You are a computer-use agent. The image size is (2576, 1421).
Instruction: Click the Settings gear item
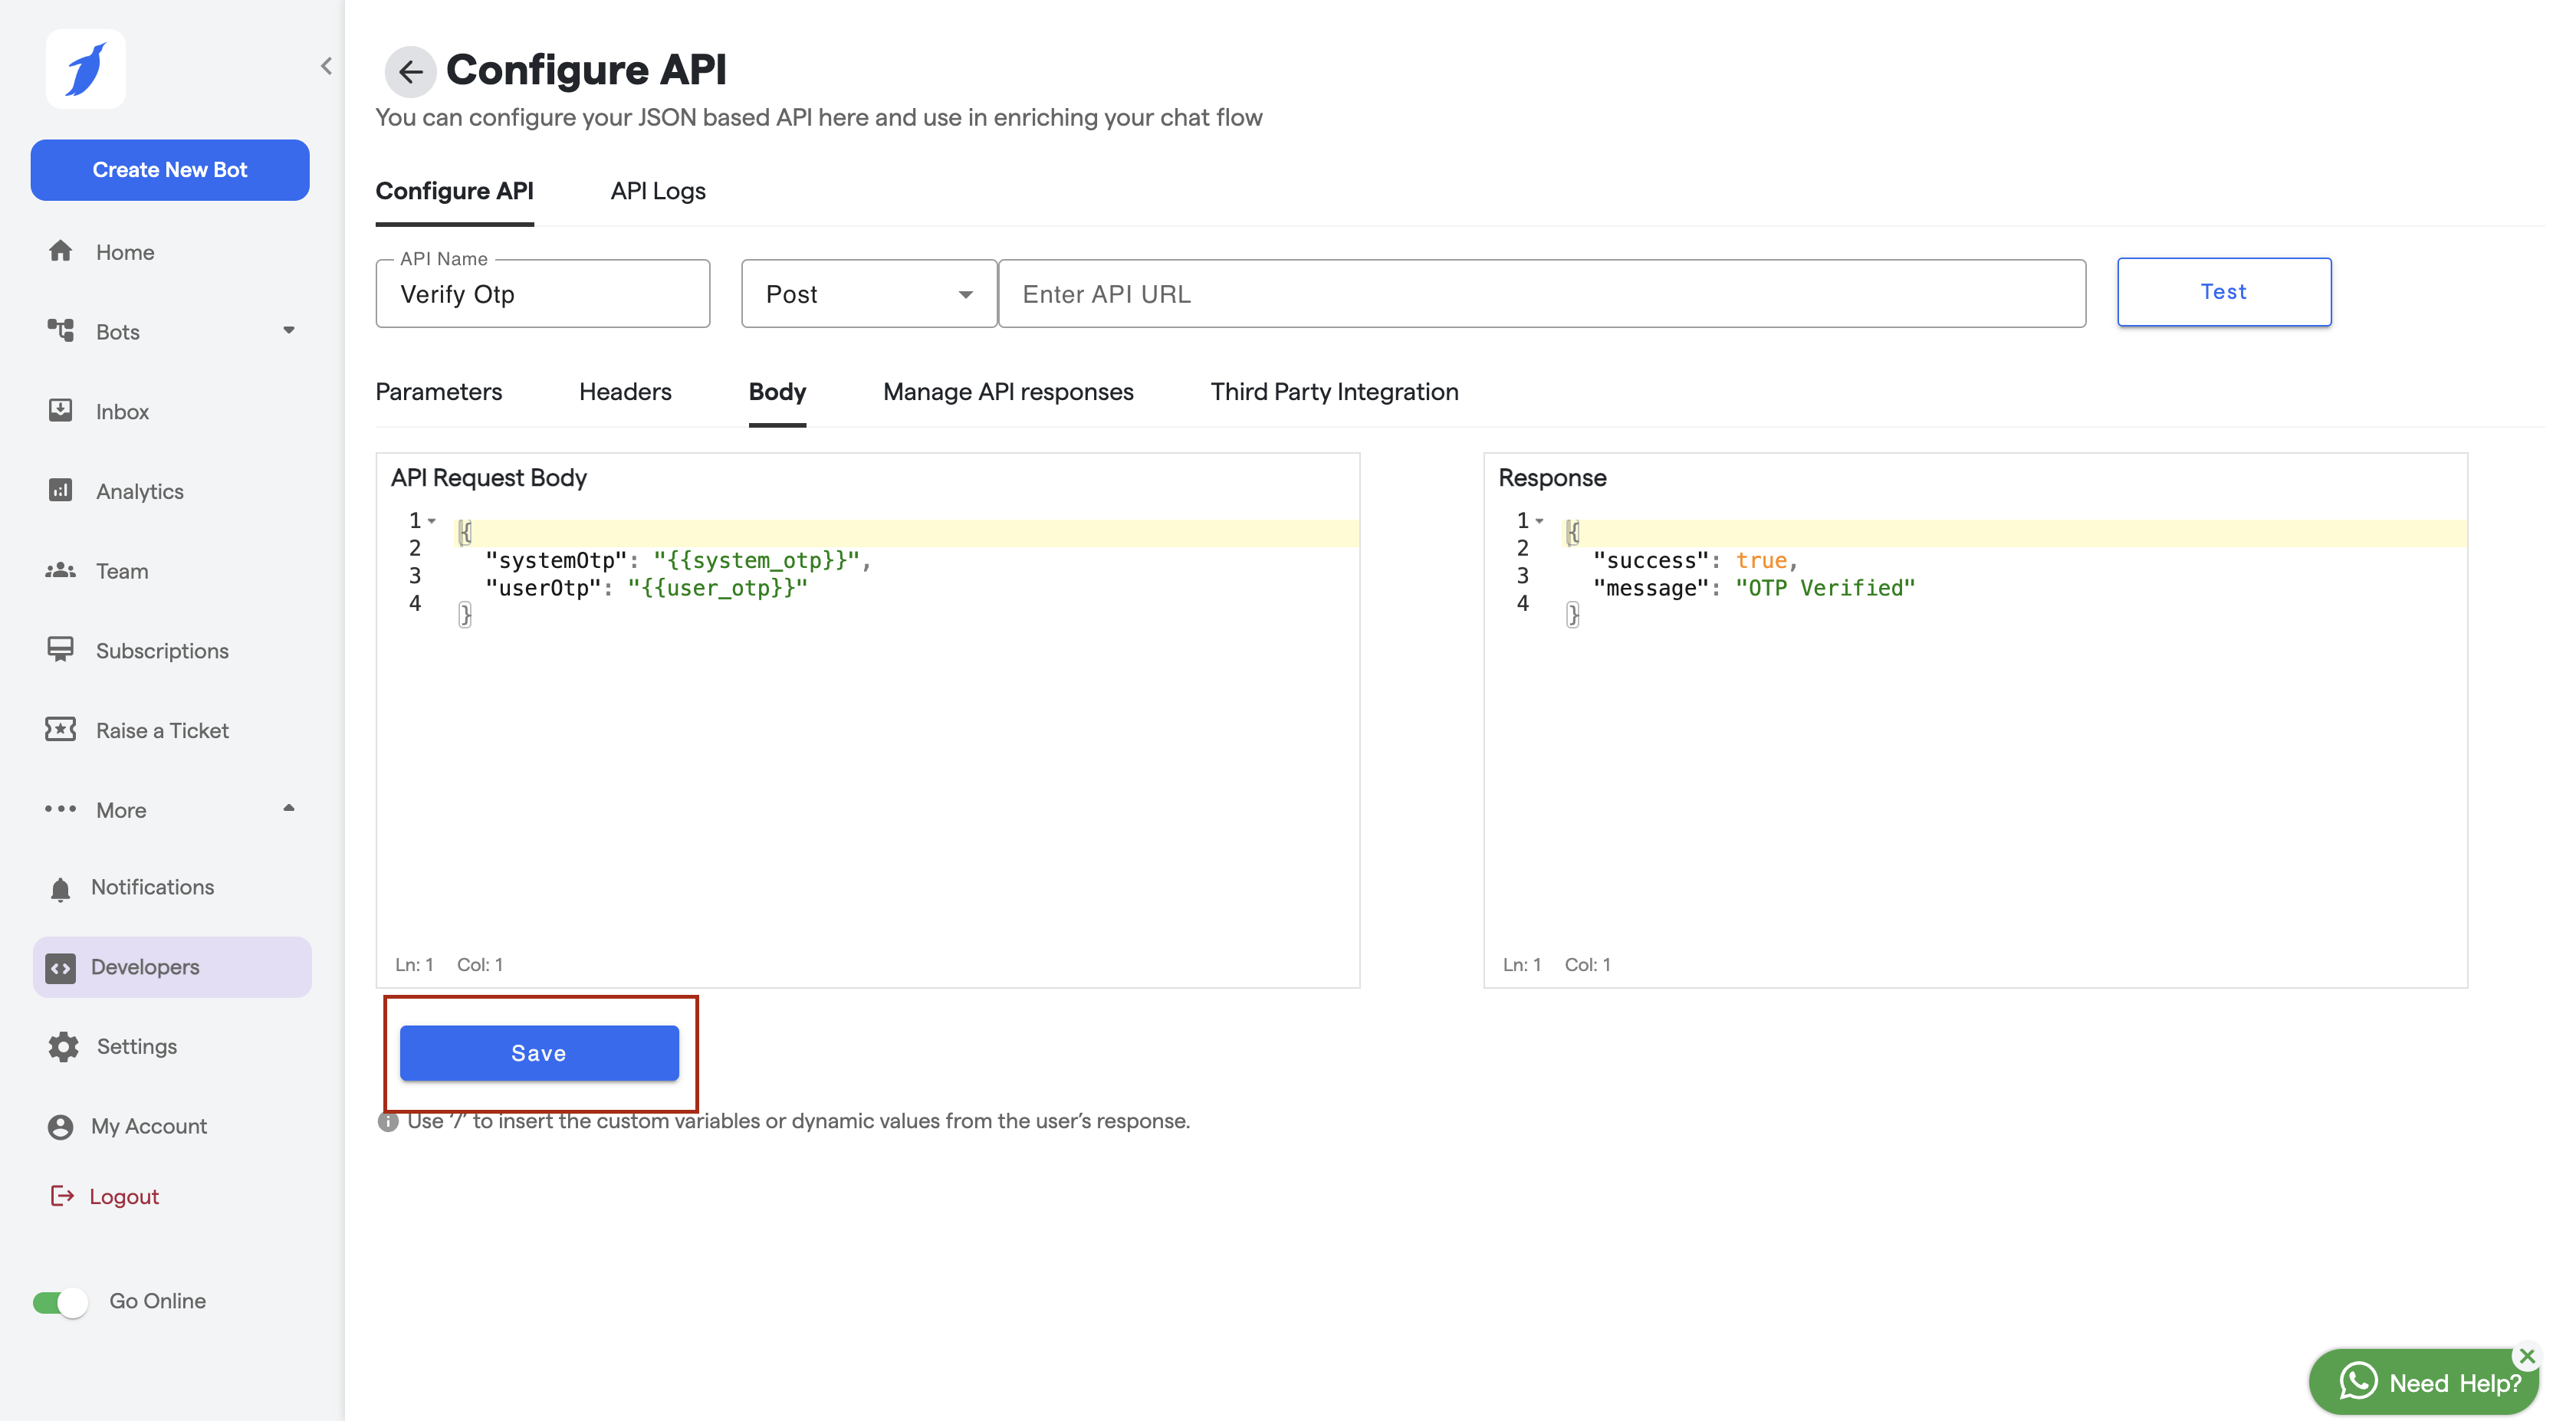tap(64, 1046)
